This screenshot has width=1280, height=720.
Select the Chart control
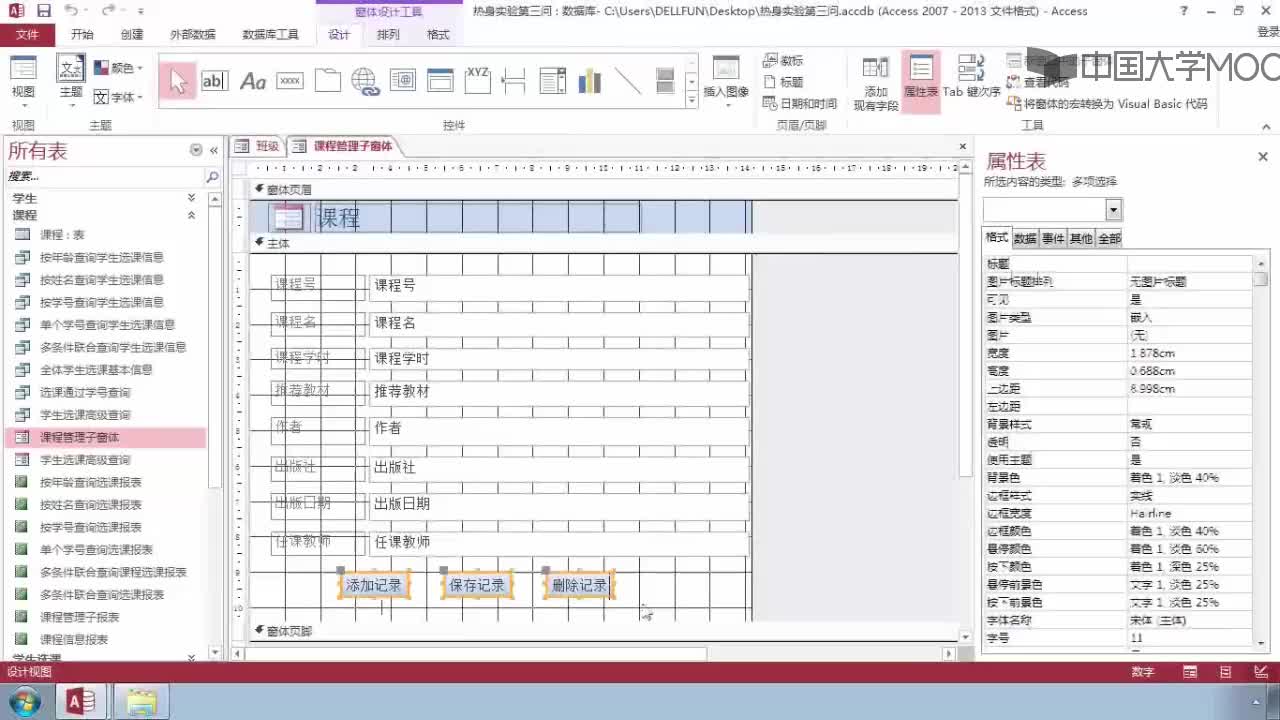pos(590,82)
